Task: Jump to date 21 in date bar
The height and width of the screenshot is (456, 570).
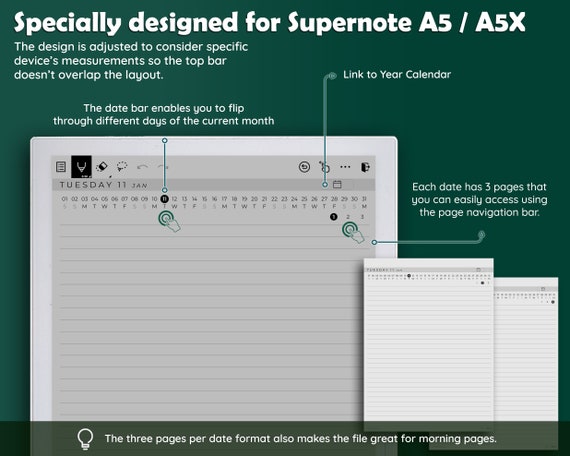Action: tap(265, 199)
